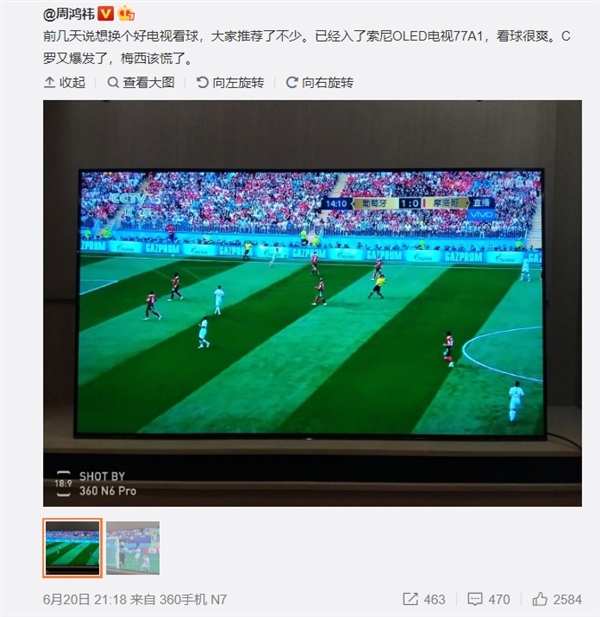
Task: Rotate the image left with 向左旋转
Action: tap(230, 82)
